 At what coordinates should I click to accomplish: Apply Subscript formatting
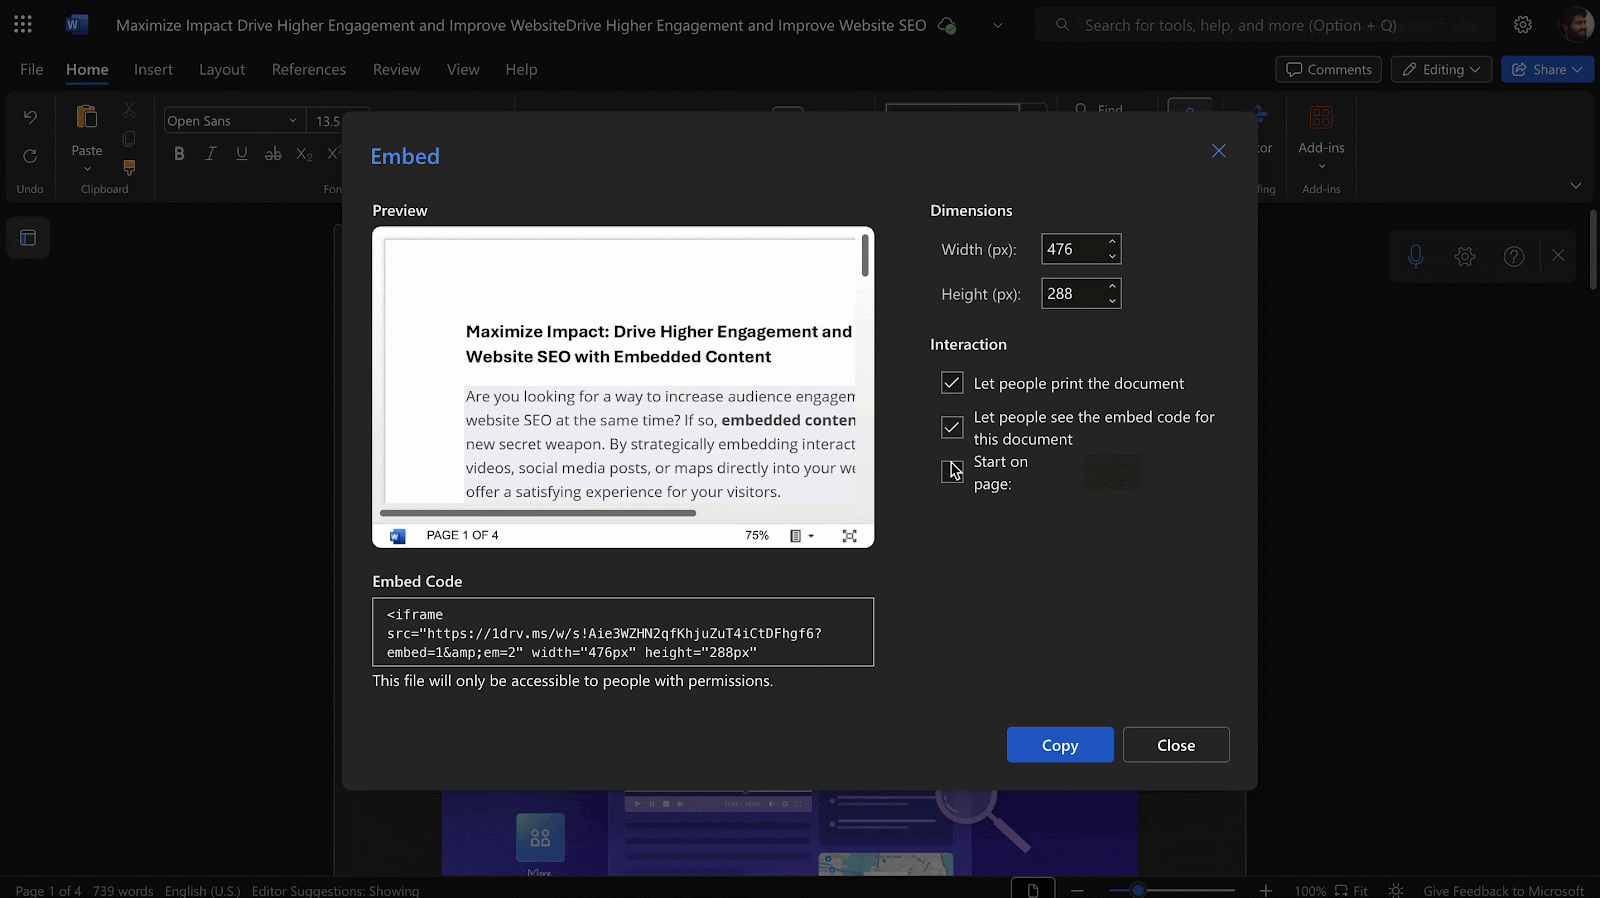304,154
